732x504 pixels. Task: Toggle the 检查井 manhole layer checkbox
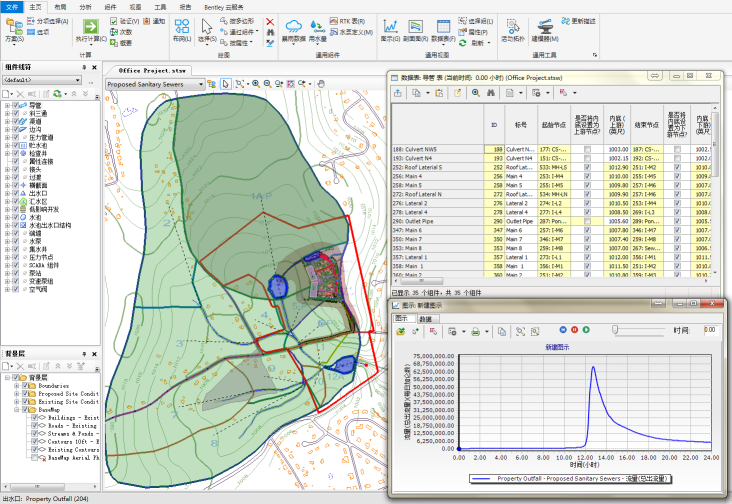(16, 154)
